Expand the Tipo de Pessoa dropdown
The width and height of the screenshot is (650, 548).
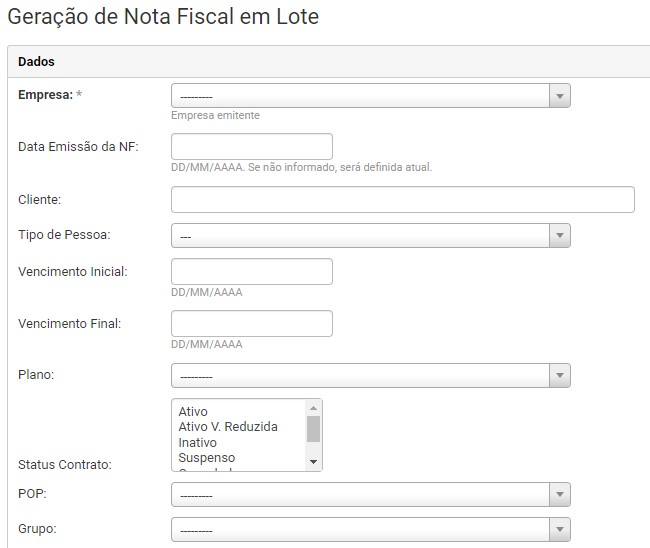(361, 236)
